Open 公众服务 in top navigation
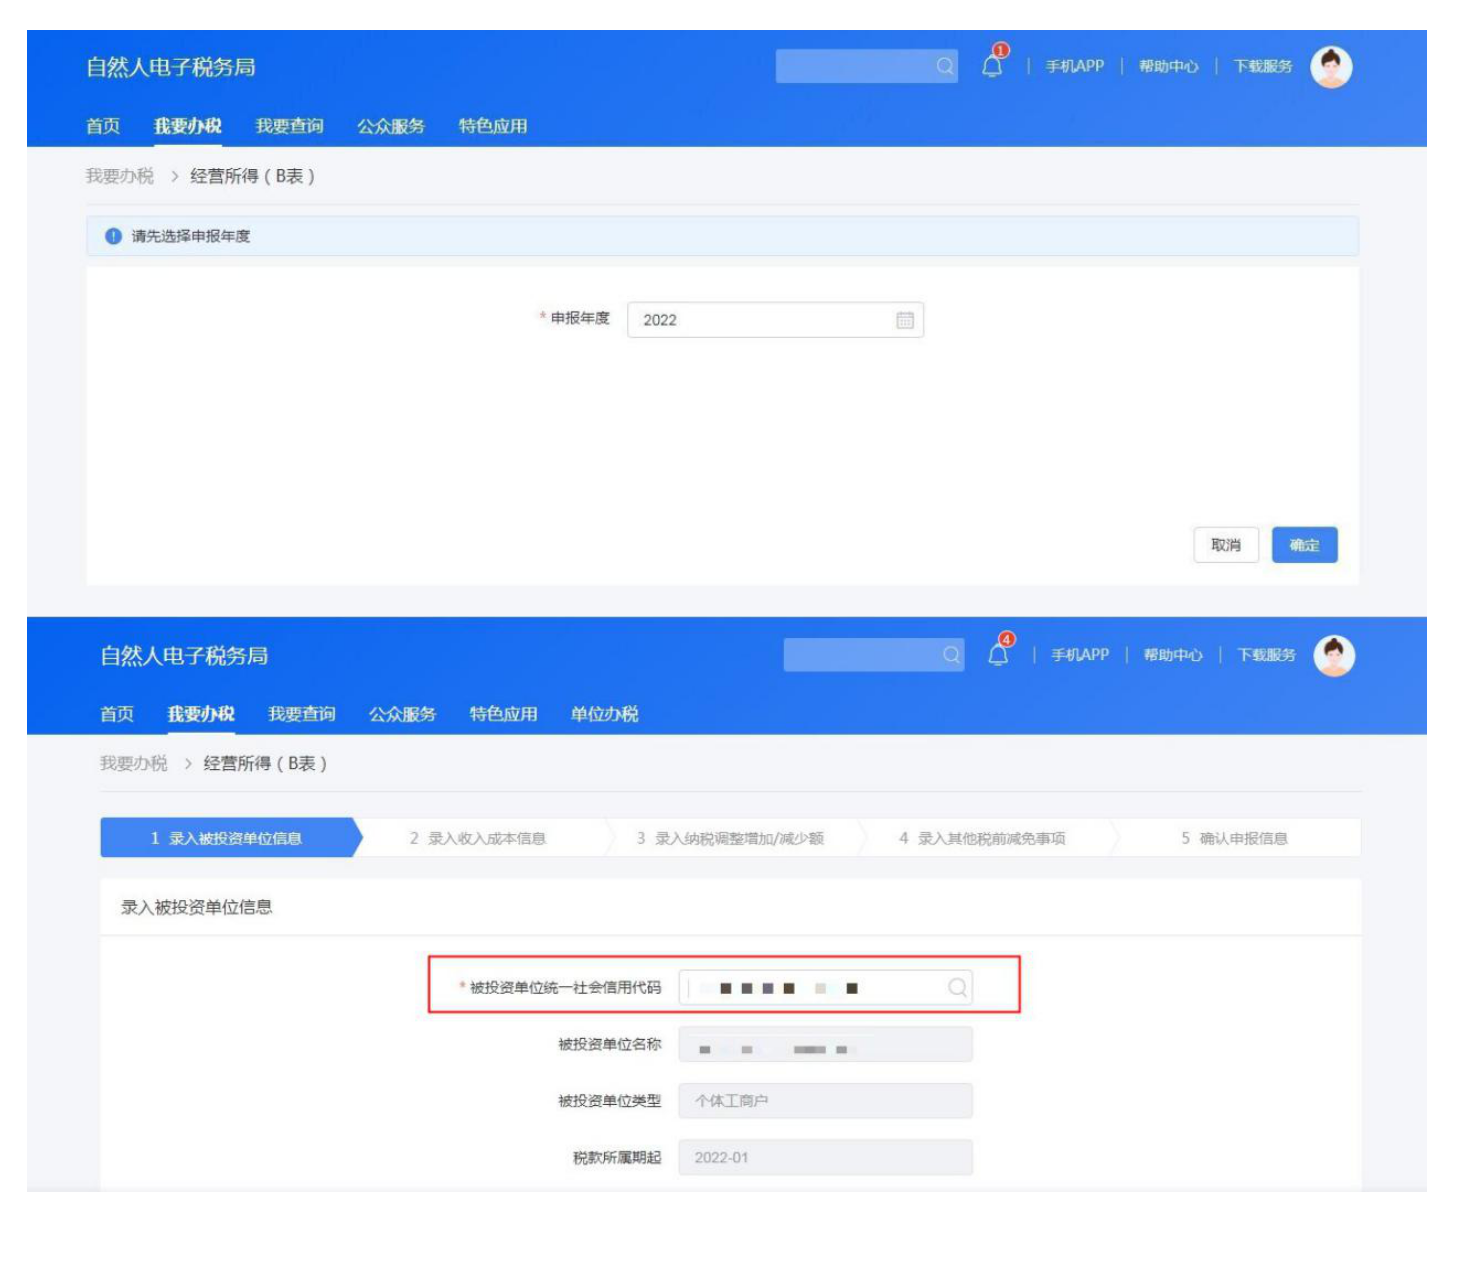Image resolution: width=1473 pixels, height=1276 pixels. [x=391, y=126]
